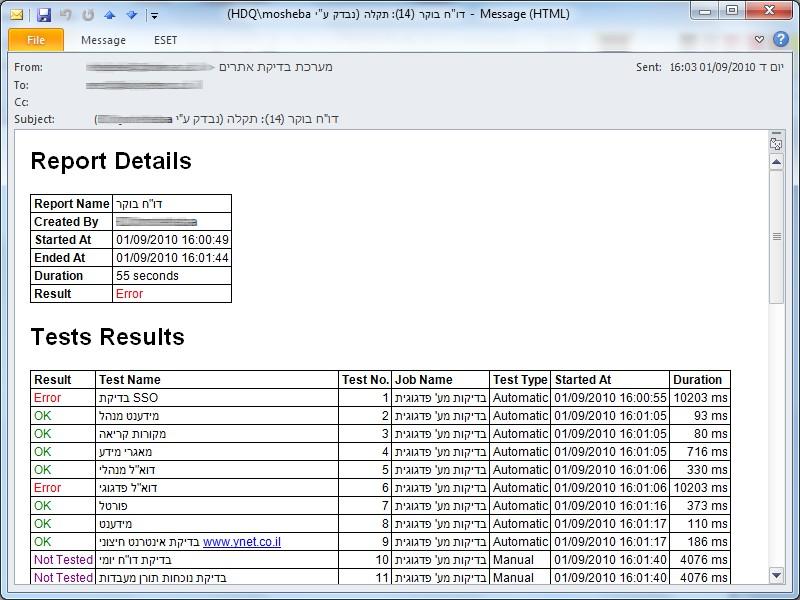The image size is (800, 600).
Task: Click the sender name מערכת בדיקת אתרים
Action: click(276, 67)
